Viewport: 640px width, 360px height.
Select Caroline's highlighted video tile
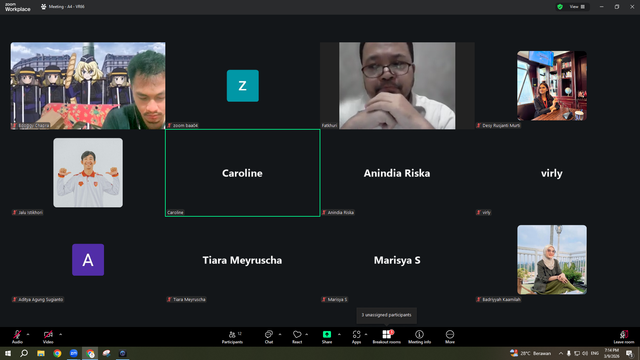242,173
